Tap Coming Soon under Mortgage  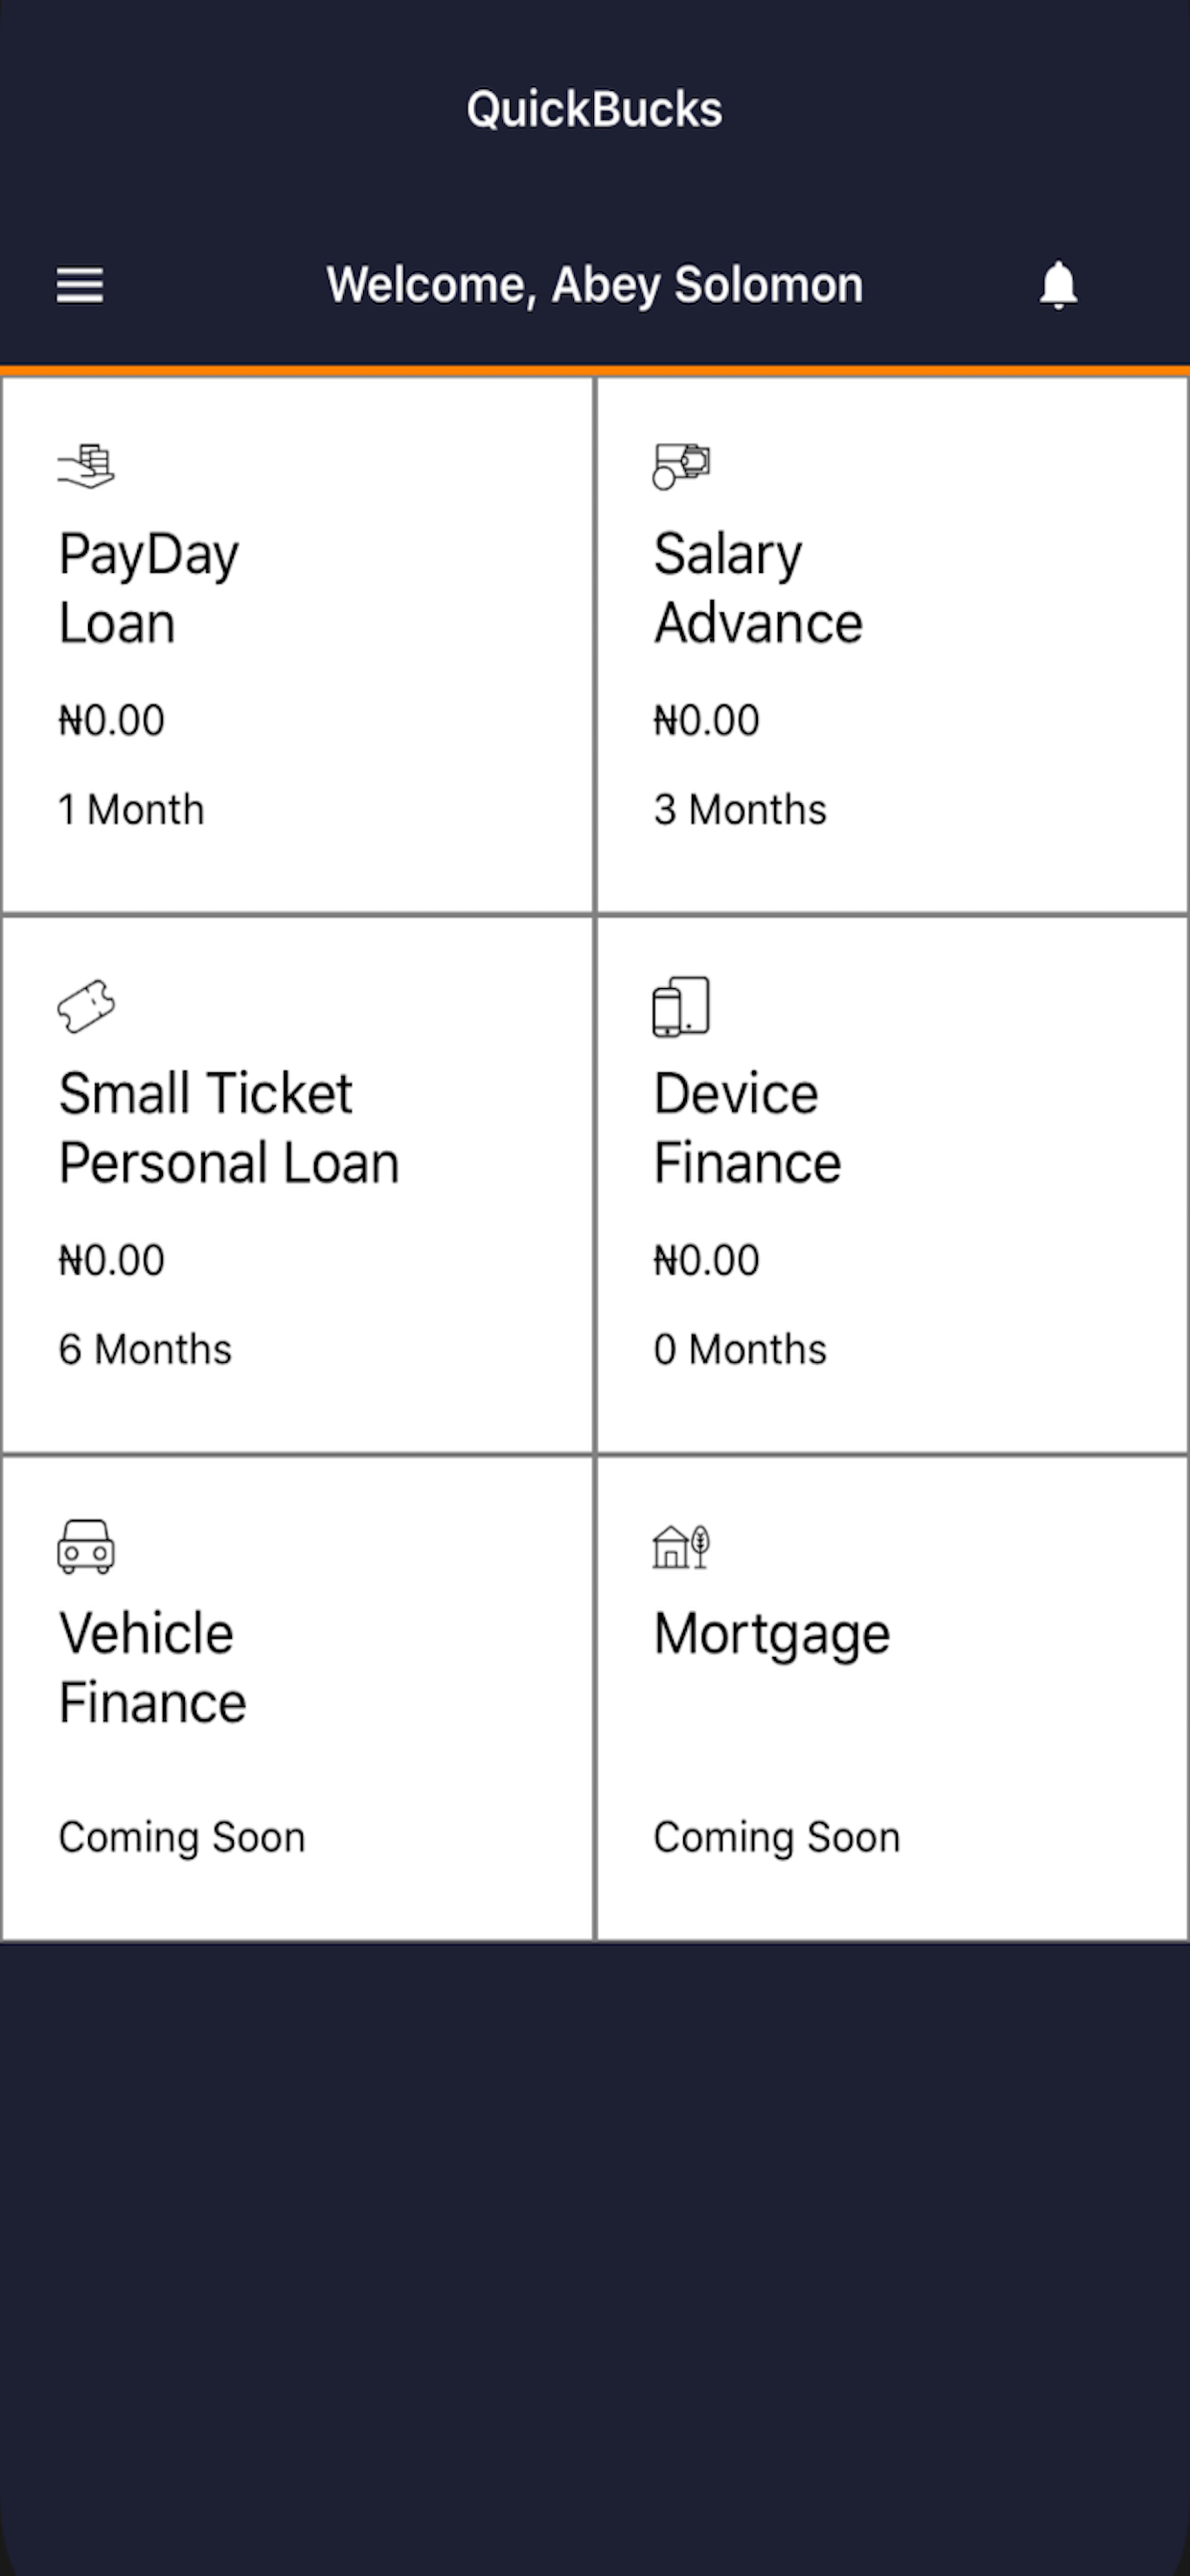pyautogui.click(x=777, y=1837)
